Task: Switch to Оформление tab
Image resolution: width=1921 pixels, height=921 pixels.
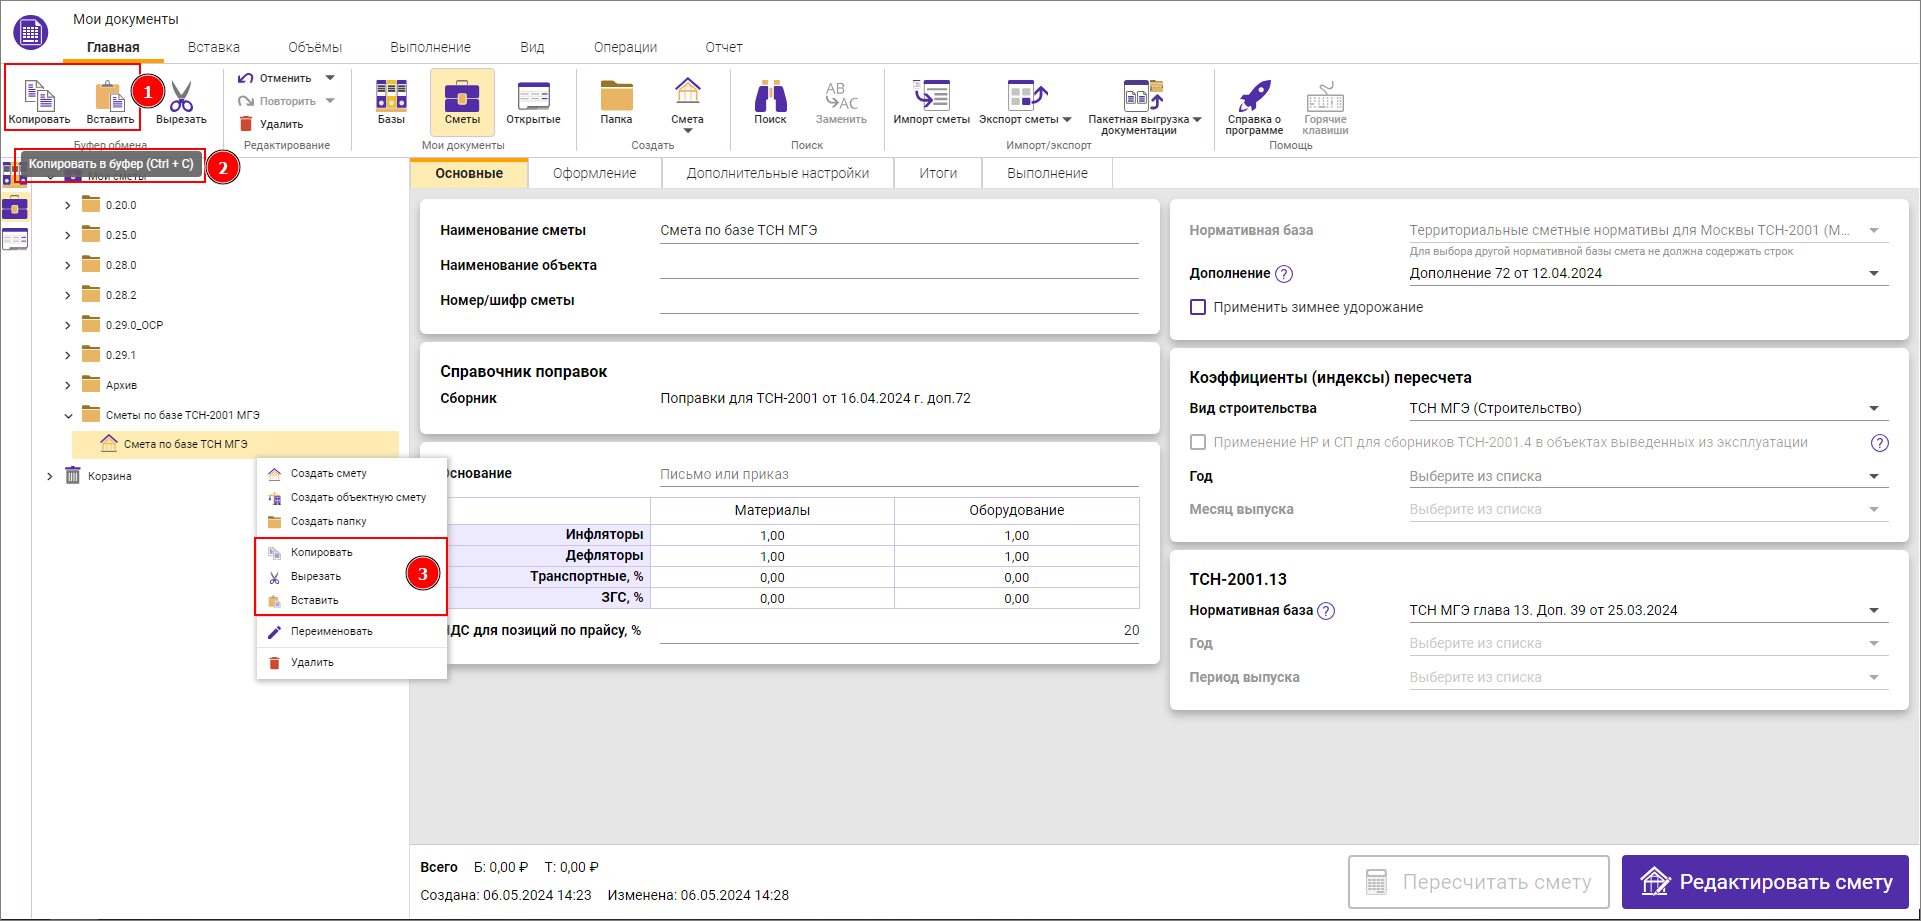Action: 595,173
